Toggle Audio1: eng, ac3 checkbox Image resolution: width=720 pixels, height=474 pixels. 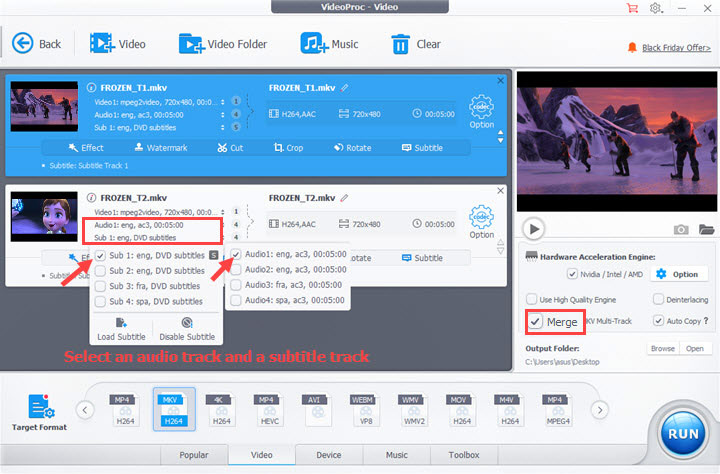236,254
